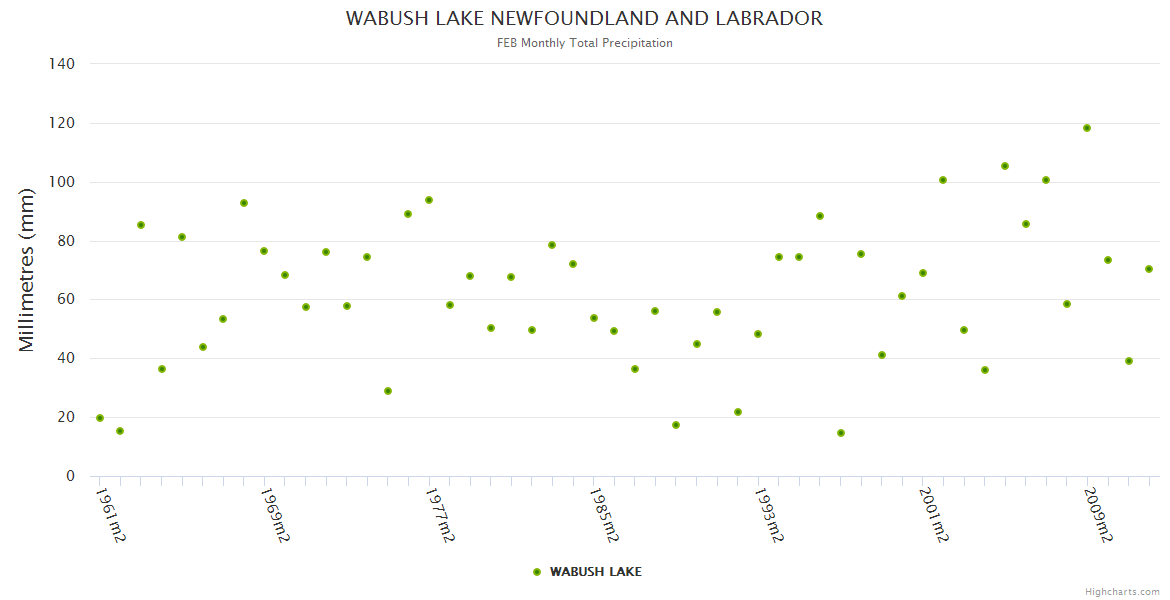Click the highest data point near 118 mm
Image resolution: width=1170 pixels, height=600 pixels.
1087,128
